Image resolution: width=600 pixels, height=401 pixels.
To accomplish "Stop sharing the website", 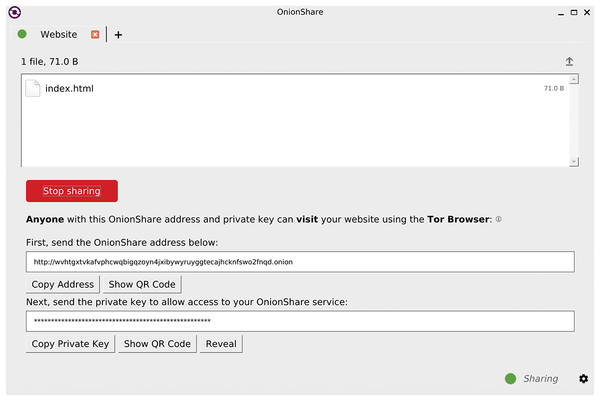I will pos(72,191).
